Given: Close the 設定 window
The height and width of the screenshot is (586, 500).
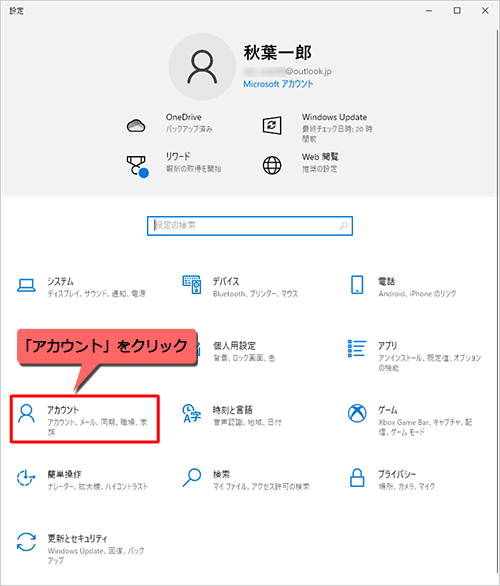Looking at the screenshot, I should pos(485,11).
